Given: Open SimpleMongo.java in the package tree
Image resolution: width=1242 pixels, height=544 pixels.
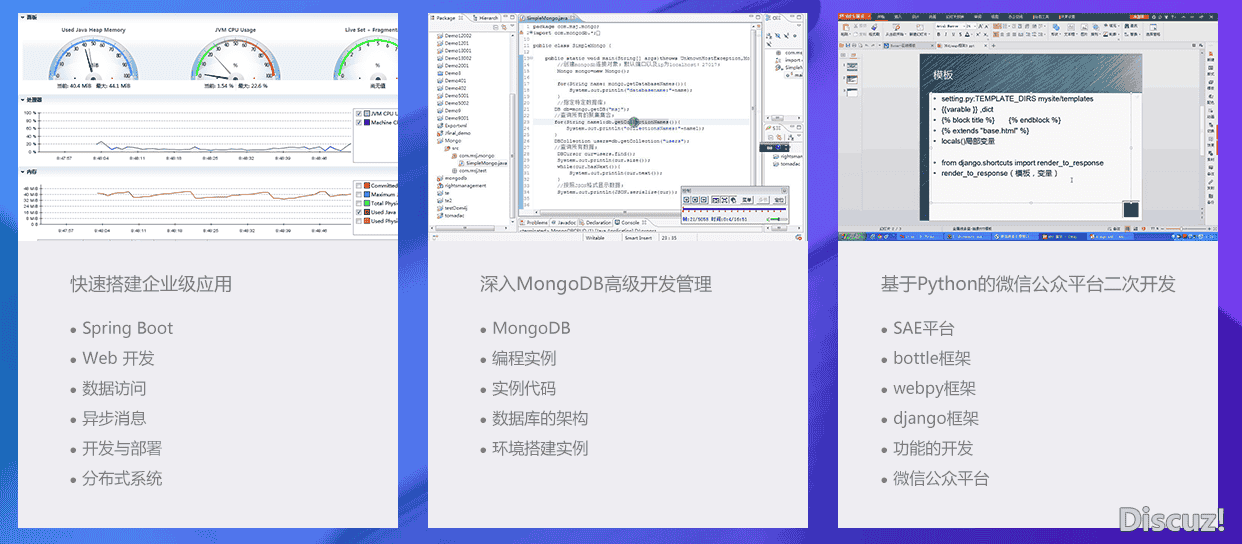Looking at the screenshot, I should [484, 163].
